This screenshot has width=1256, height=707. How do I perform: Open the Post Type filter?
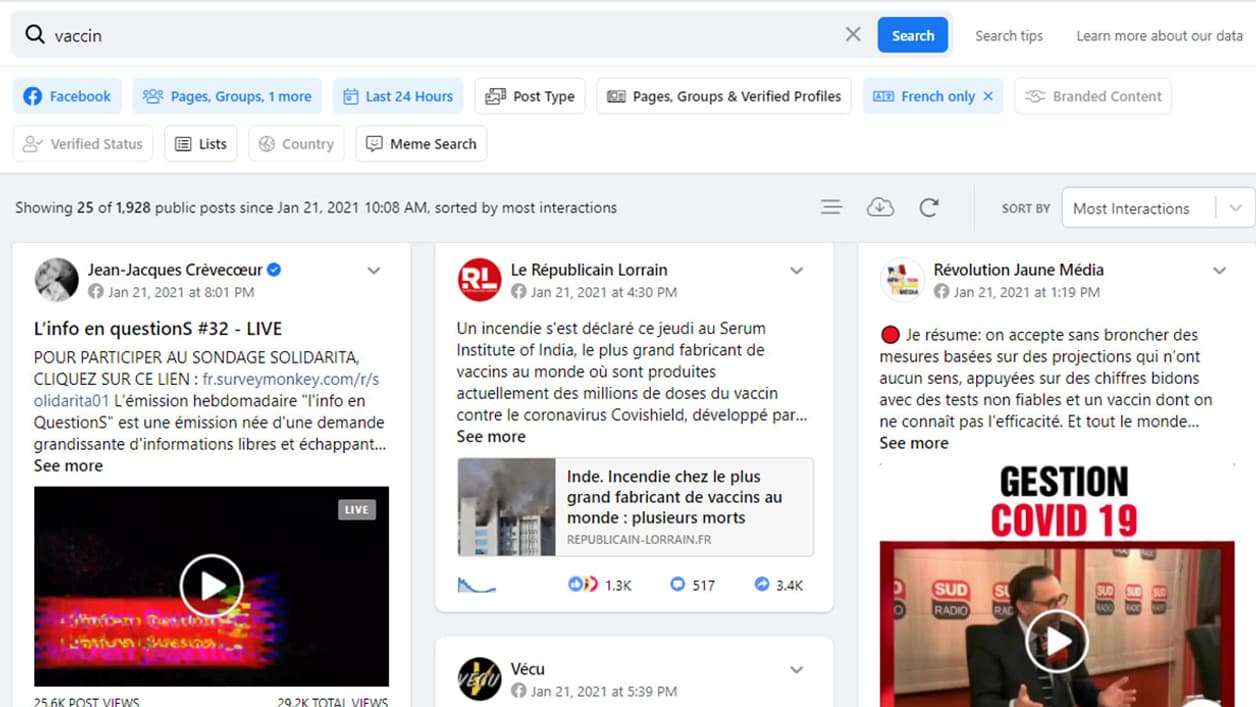pyautogui.click(x=530, y=96)
